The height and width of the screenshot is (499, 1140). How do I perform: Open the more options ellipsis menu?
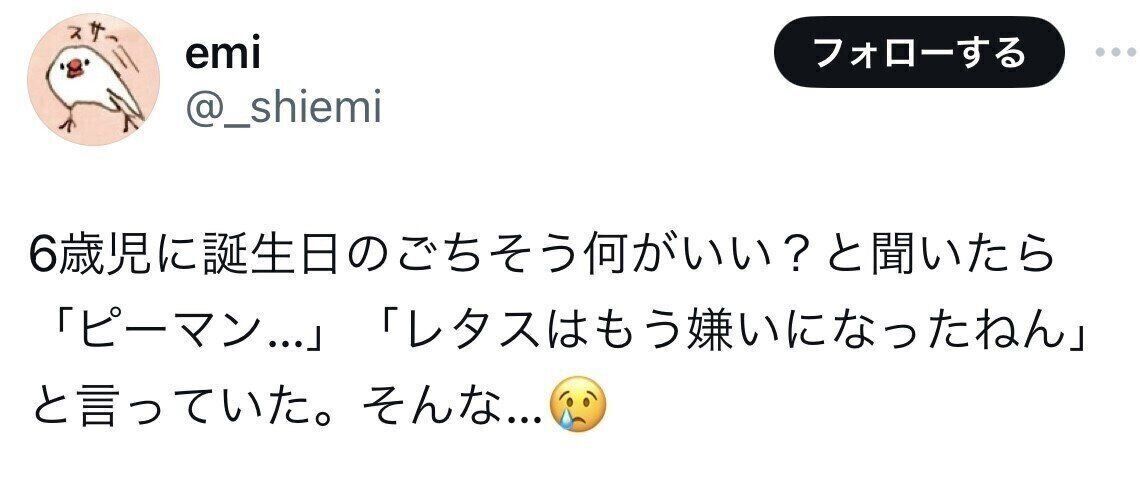point(1112,52)
